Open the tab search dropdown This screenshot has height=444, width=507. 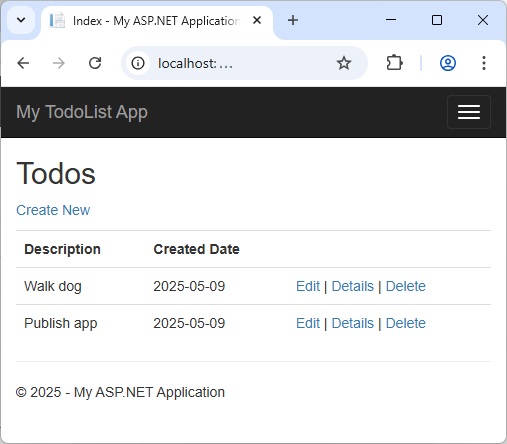(x=21, y=20)
